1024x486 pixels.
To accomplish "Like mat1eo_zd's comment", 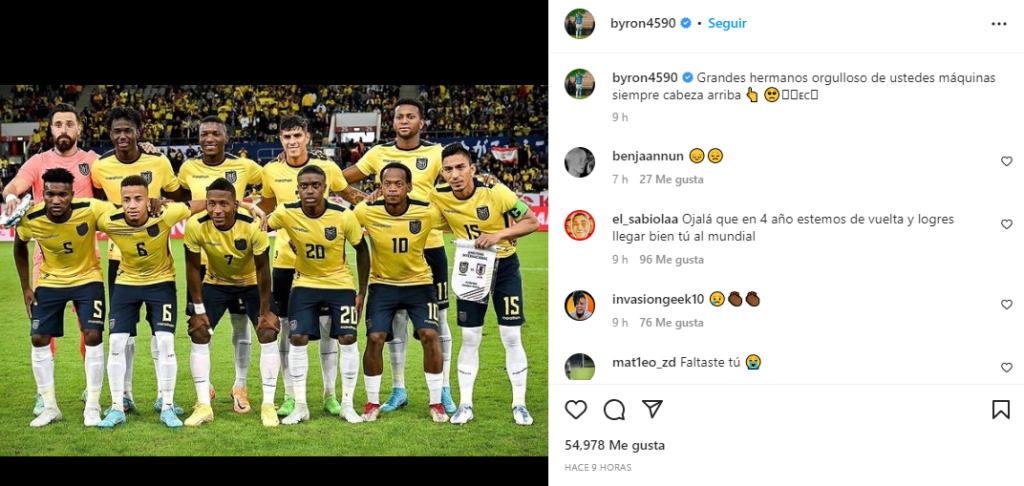I will pos(1006,367).
